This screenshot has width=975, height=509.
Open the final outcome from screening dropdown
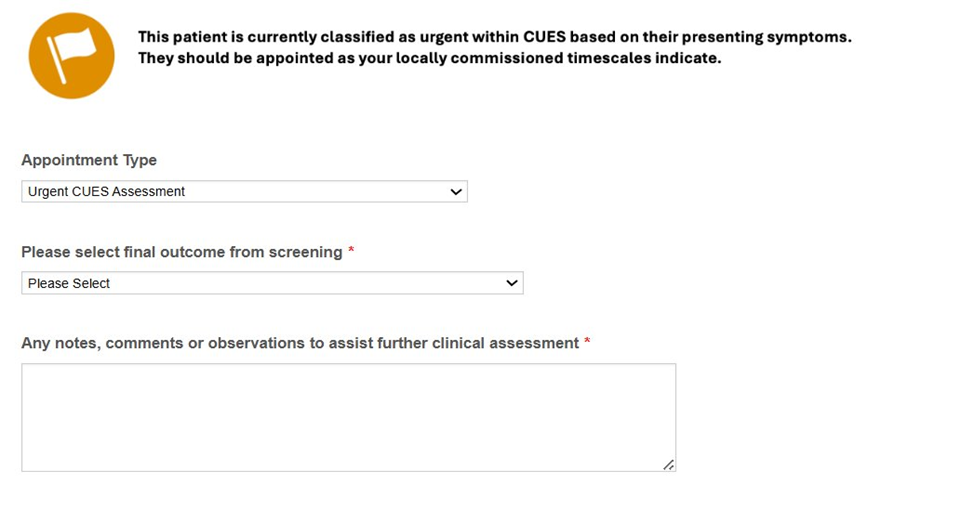coord(272,283)
